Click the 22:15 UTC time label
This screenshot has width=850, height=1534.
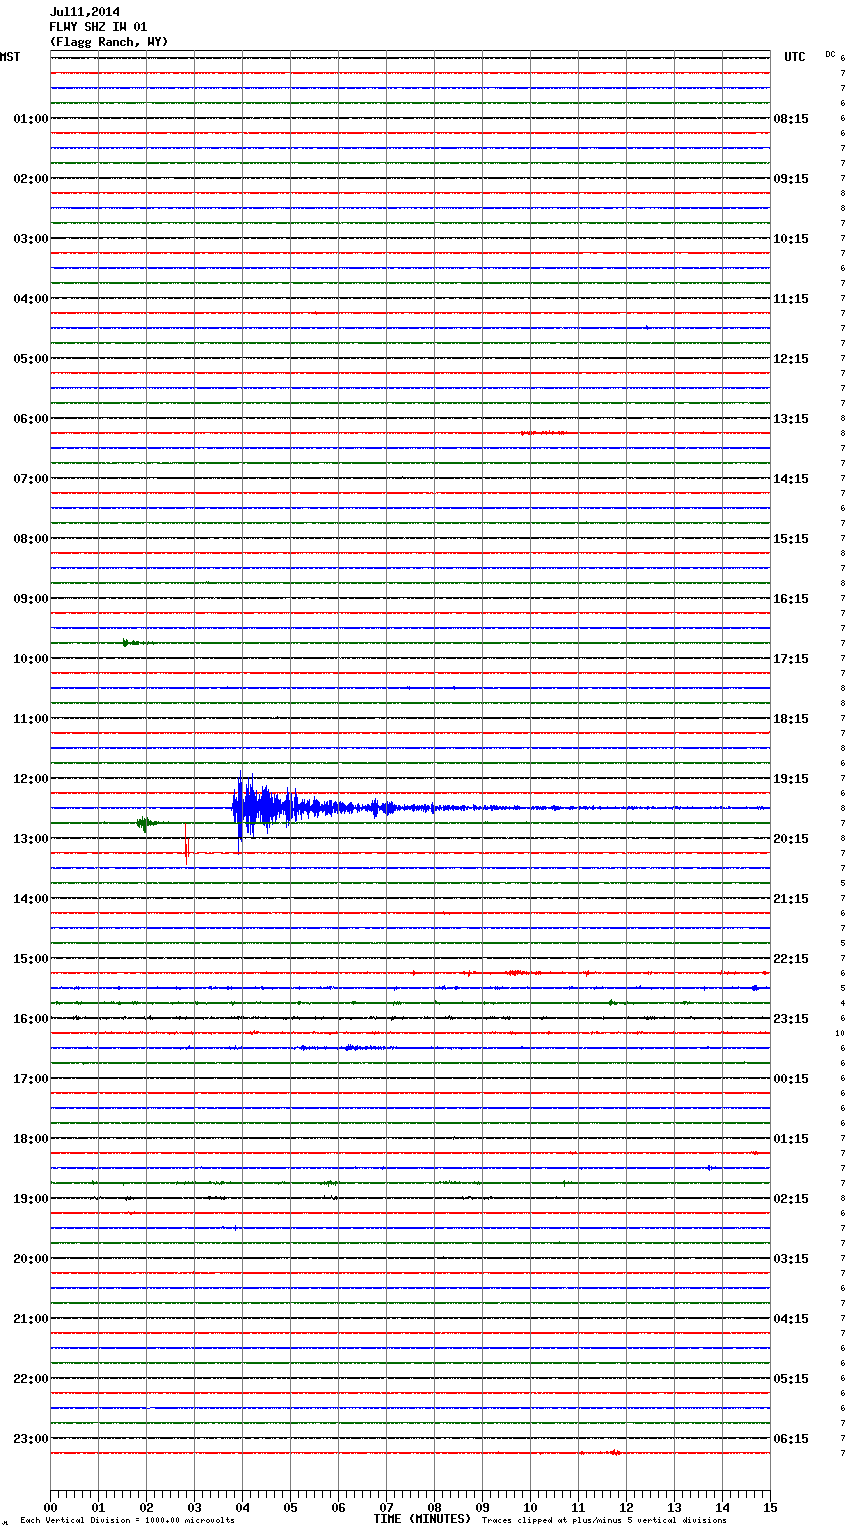[791, 959]
